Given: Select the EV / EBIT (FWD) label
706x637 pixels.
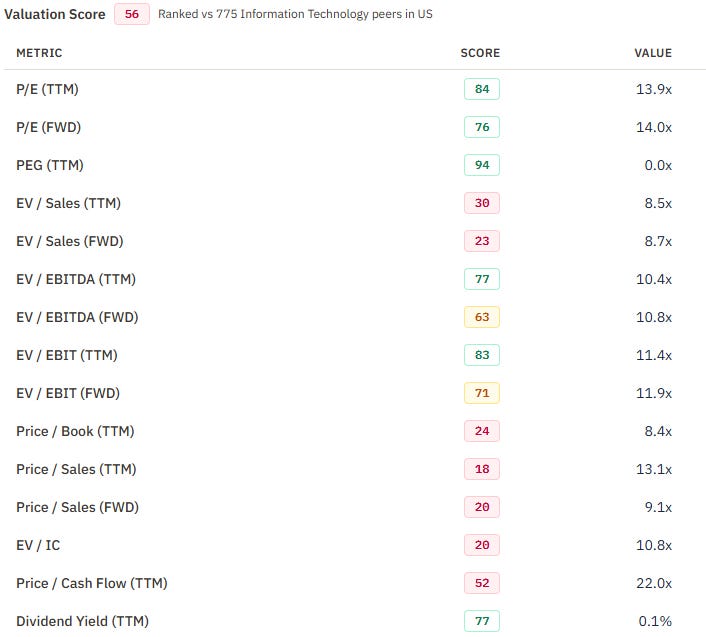Looking at the screenshot, I should (68, 393).
